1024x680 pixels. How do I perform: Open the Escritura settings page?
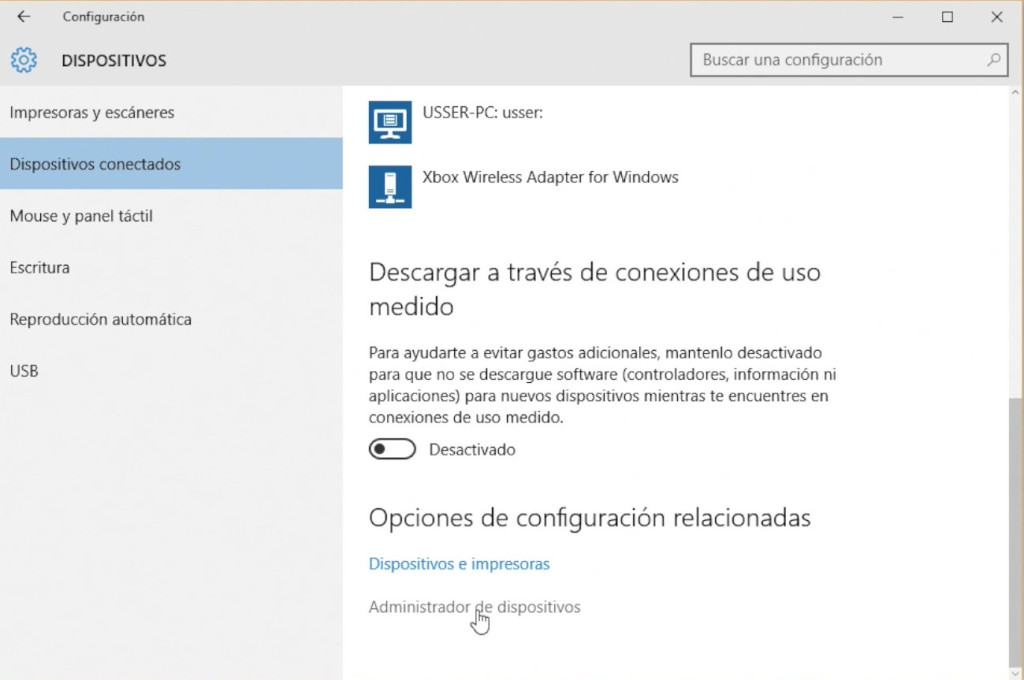pyautogui.click(x=40, y=268)
